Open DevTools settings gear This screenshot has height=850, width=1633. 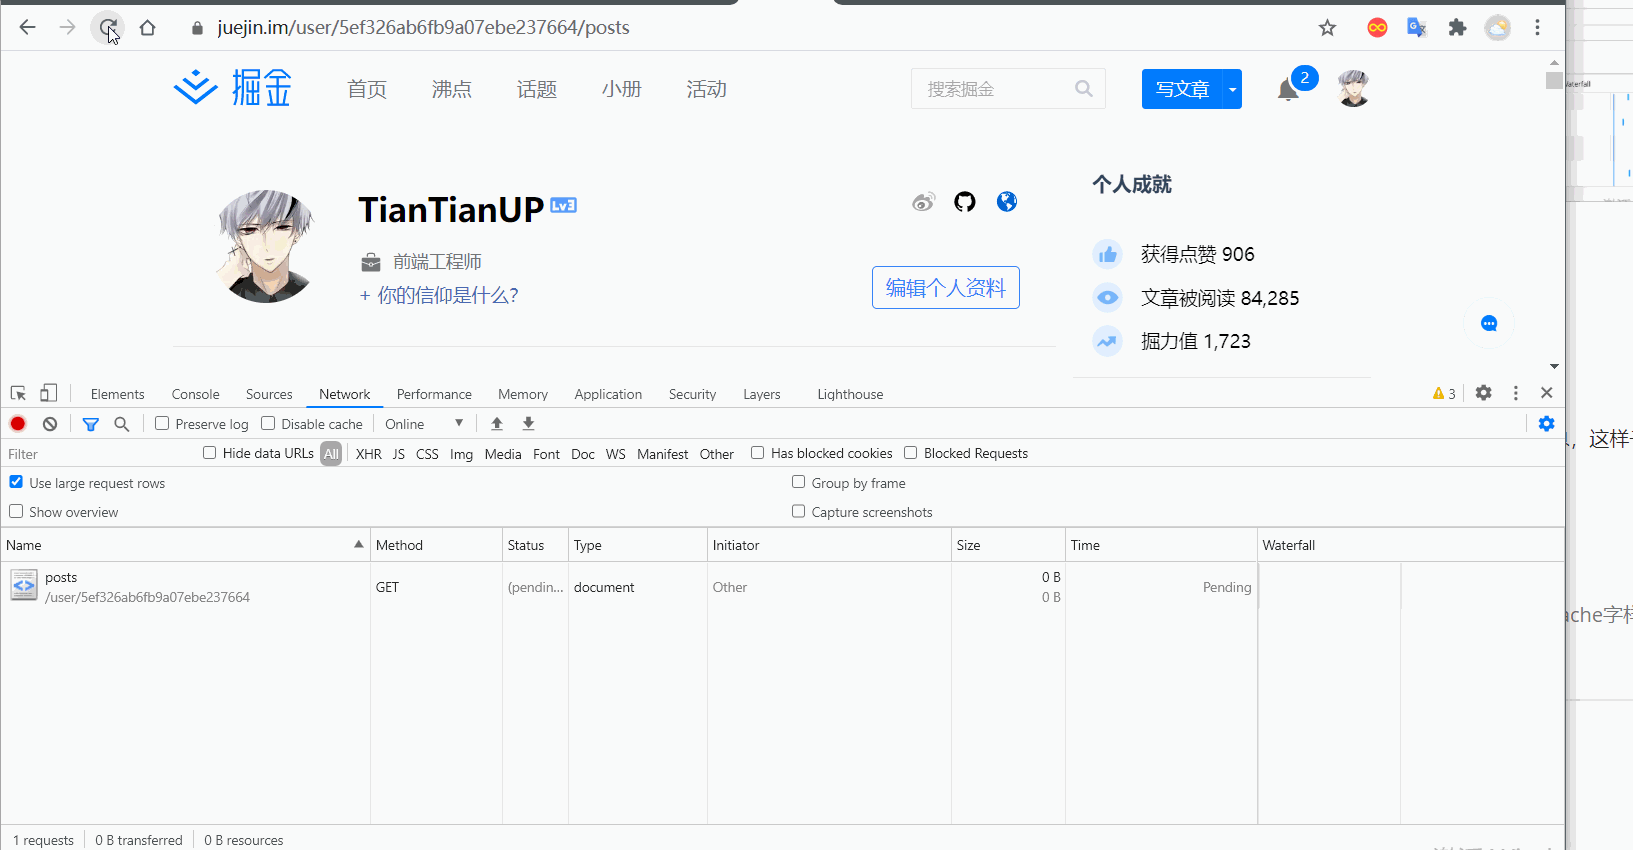(1484, 393)
